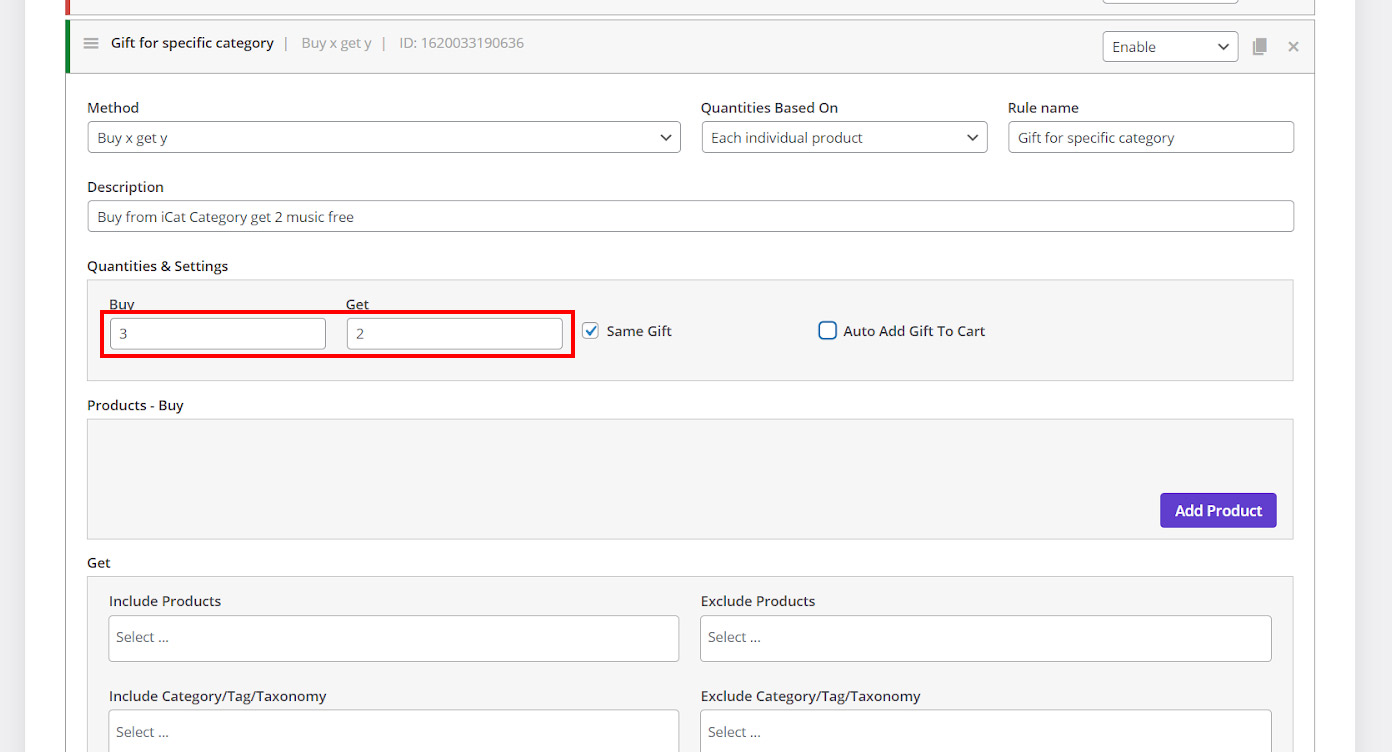Delete the rule with the X icon
1392x752 pixels.
(1293, 47)
